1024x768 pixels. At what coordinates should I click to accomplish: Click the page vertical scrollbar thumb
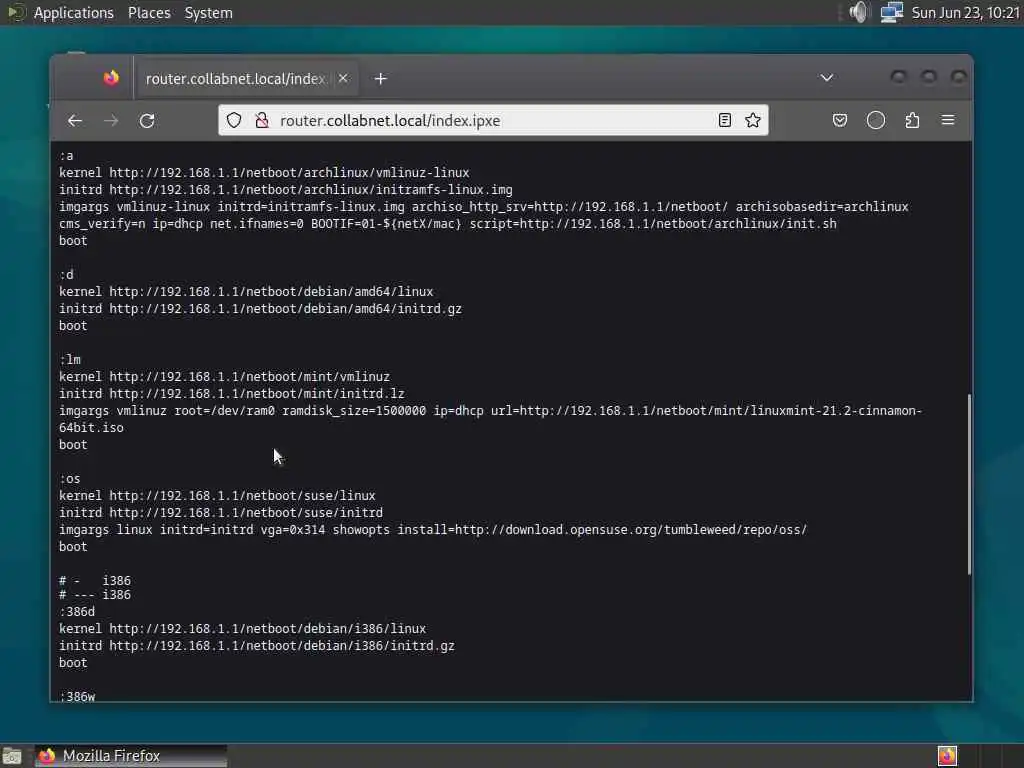coord(969,484)
